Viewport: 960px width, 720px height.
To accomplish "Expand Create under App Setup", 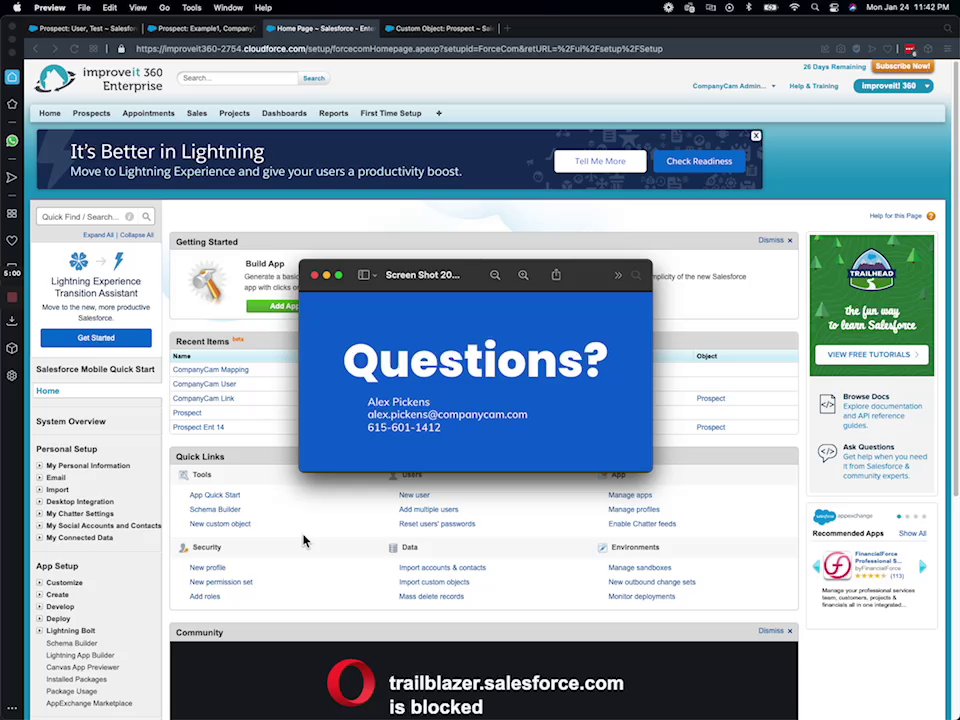I will click(40, 594).
